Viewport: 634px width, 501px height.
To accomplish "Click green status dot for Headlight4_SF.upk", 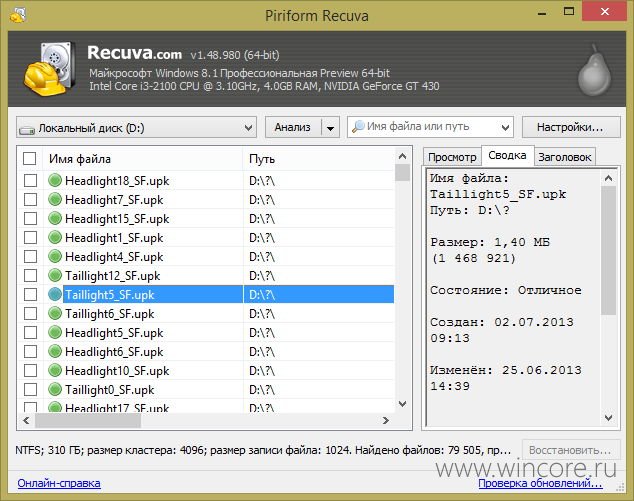I will coord(55,256).
